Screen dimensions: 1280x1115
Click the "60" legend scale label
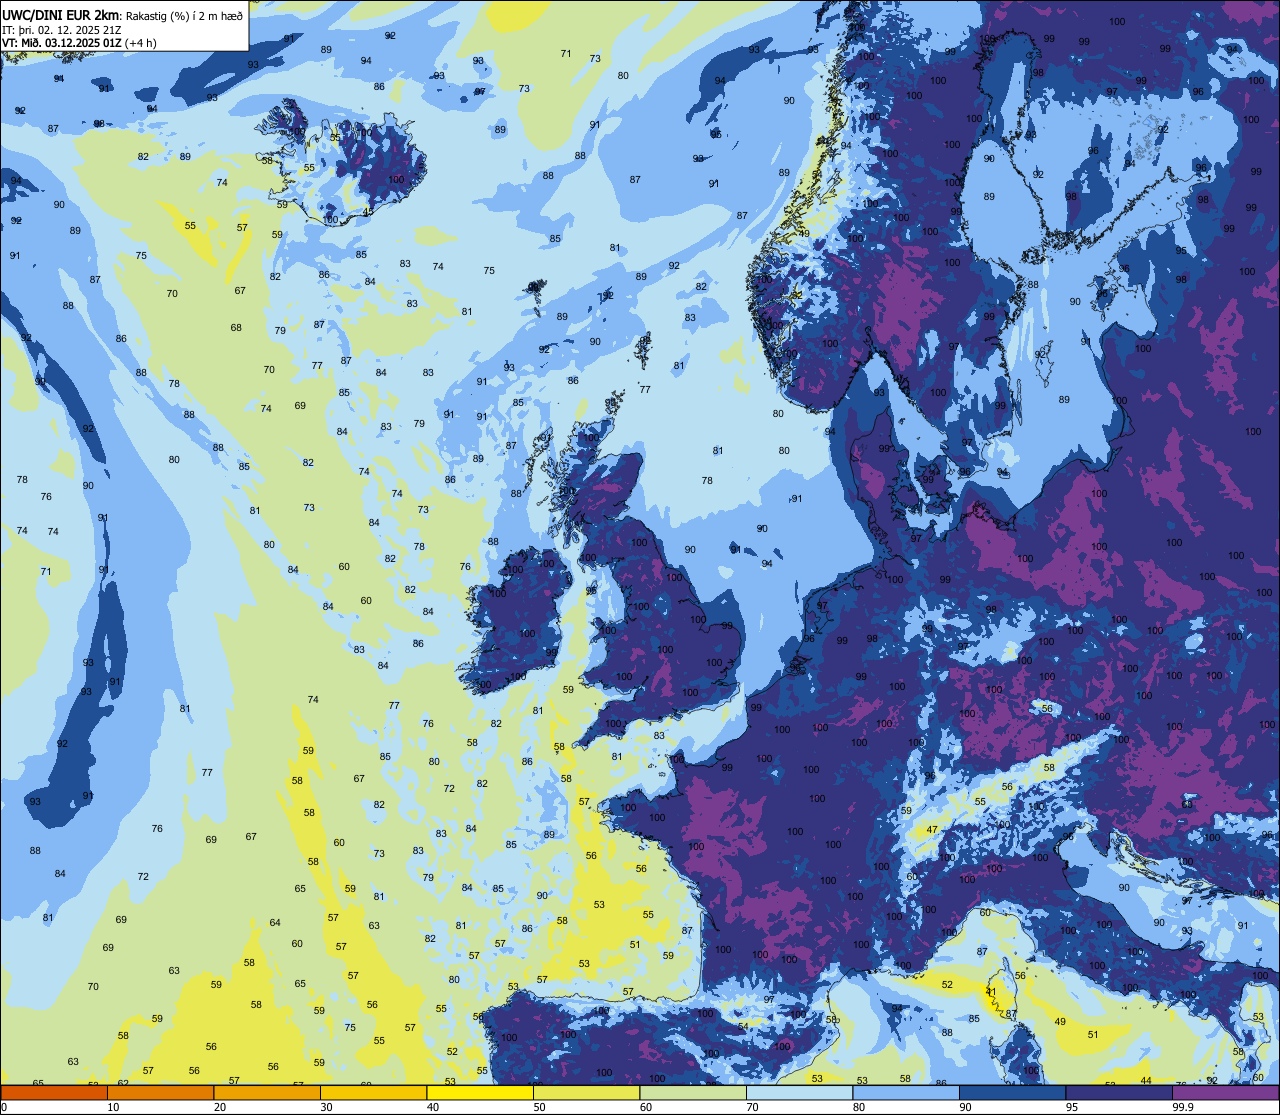click(x=646, y=1107)
